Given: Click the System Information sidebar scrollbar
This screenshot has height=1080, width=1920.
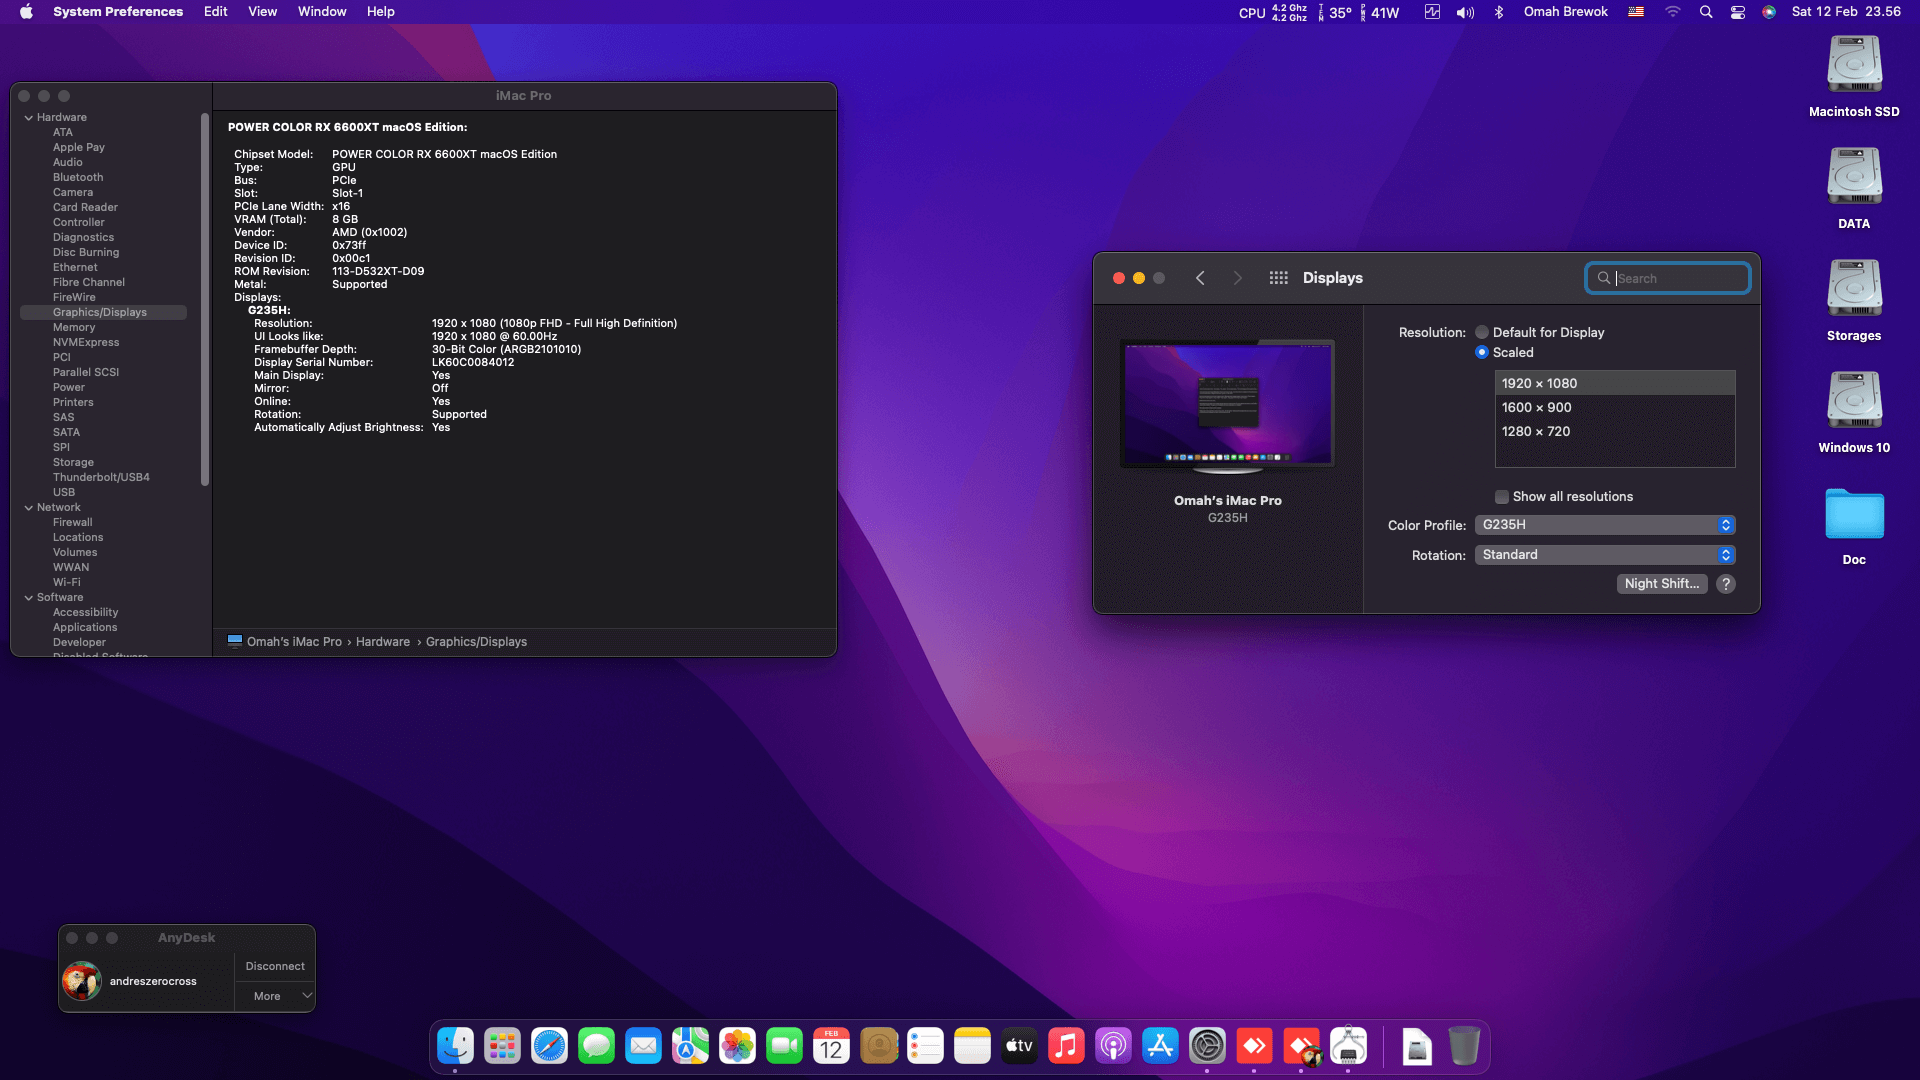Looking at the screenshot, I should [x=205, y=300].
